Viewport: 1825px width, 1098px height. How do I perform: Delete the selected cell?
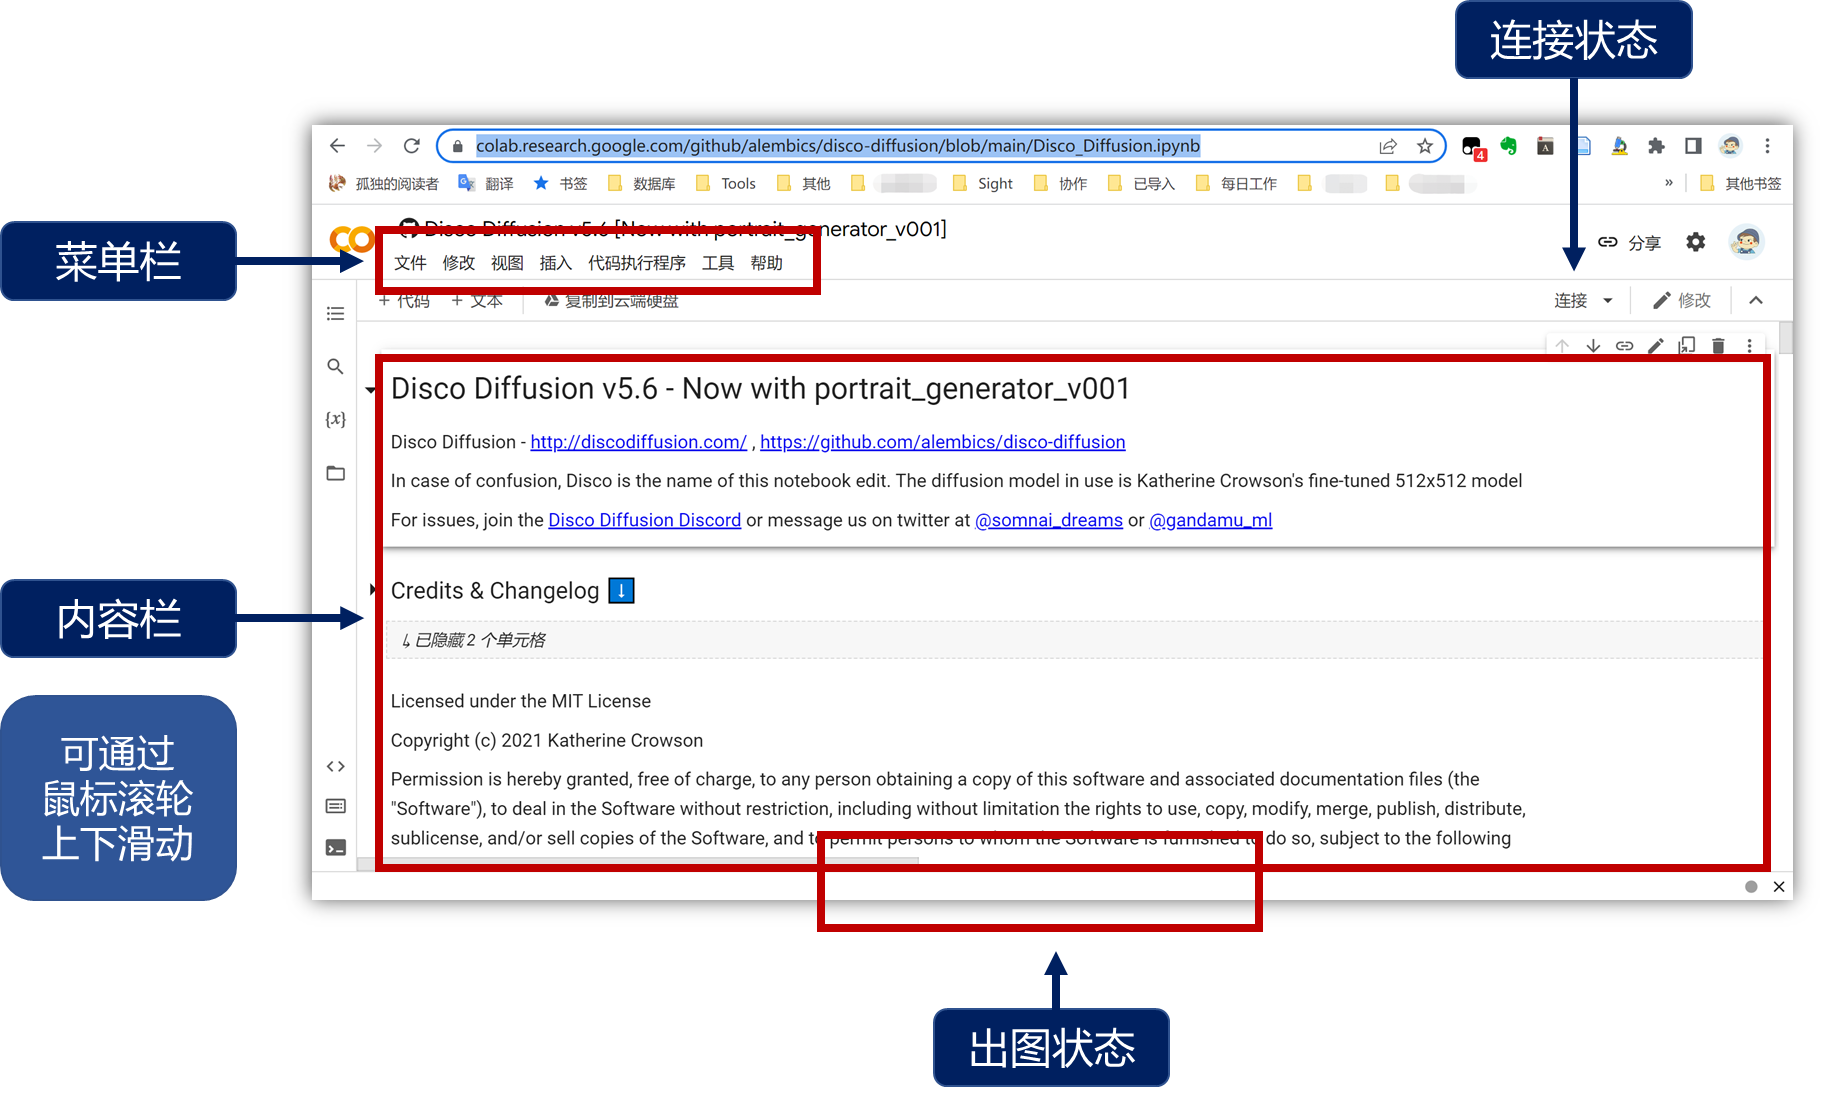pos(1718,346)
